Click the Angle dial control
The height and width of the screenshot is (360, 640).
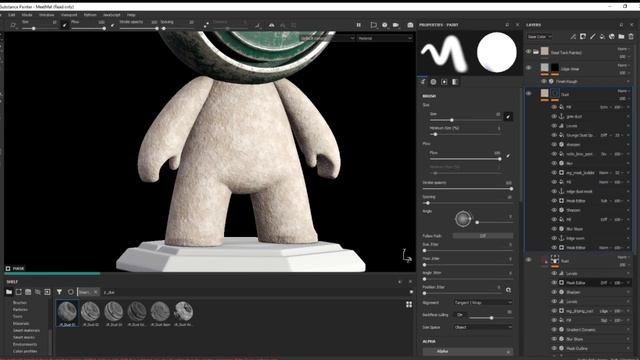click(x=463, y=219)
